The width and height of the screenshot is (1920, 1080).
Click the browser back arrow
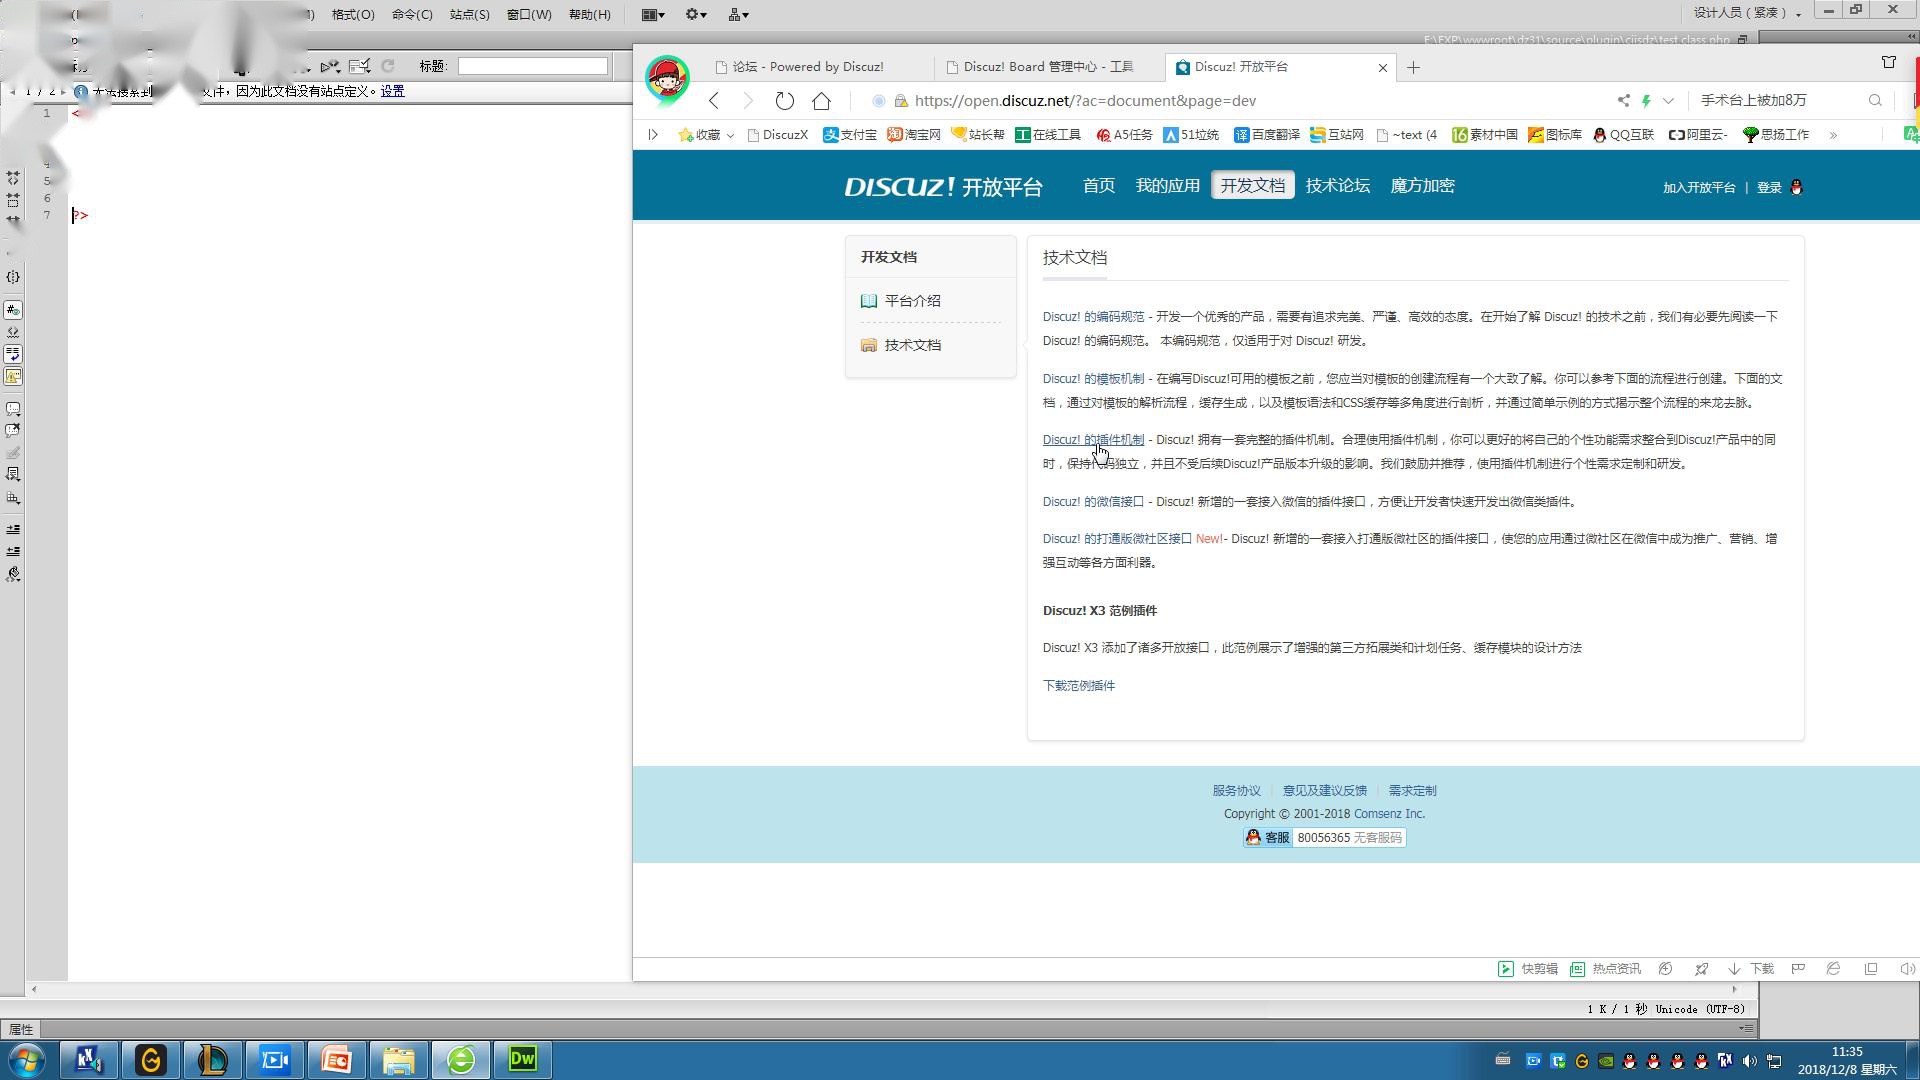point(714,101)
